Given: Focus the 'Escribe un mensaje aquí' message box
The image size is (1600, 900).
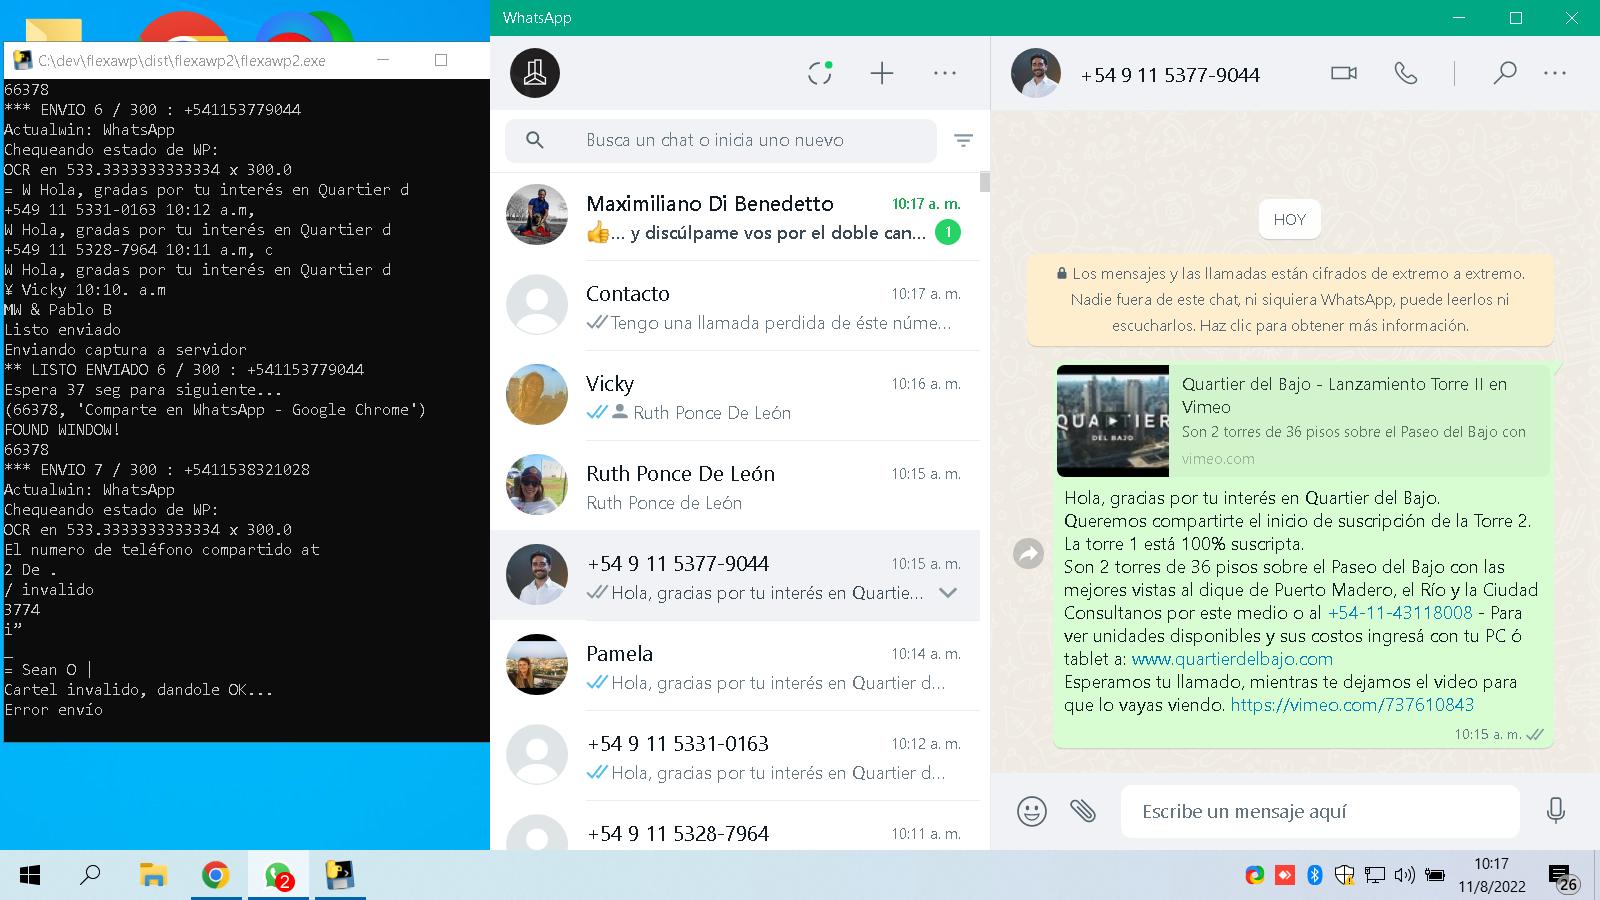Looking at the screenshot, I should (1320, 811).
